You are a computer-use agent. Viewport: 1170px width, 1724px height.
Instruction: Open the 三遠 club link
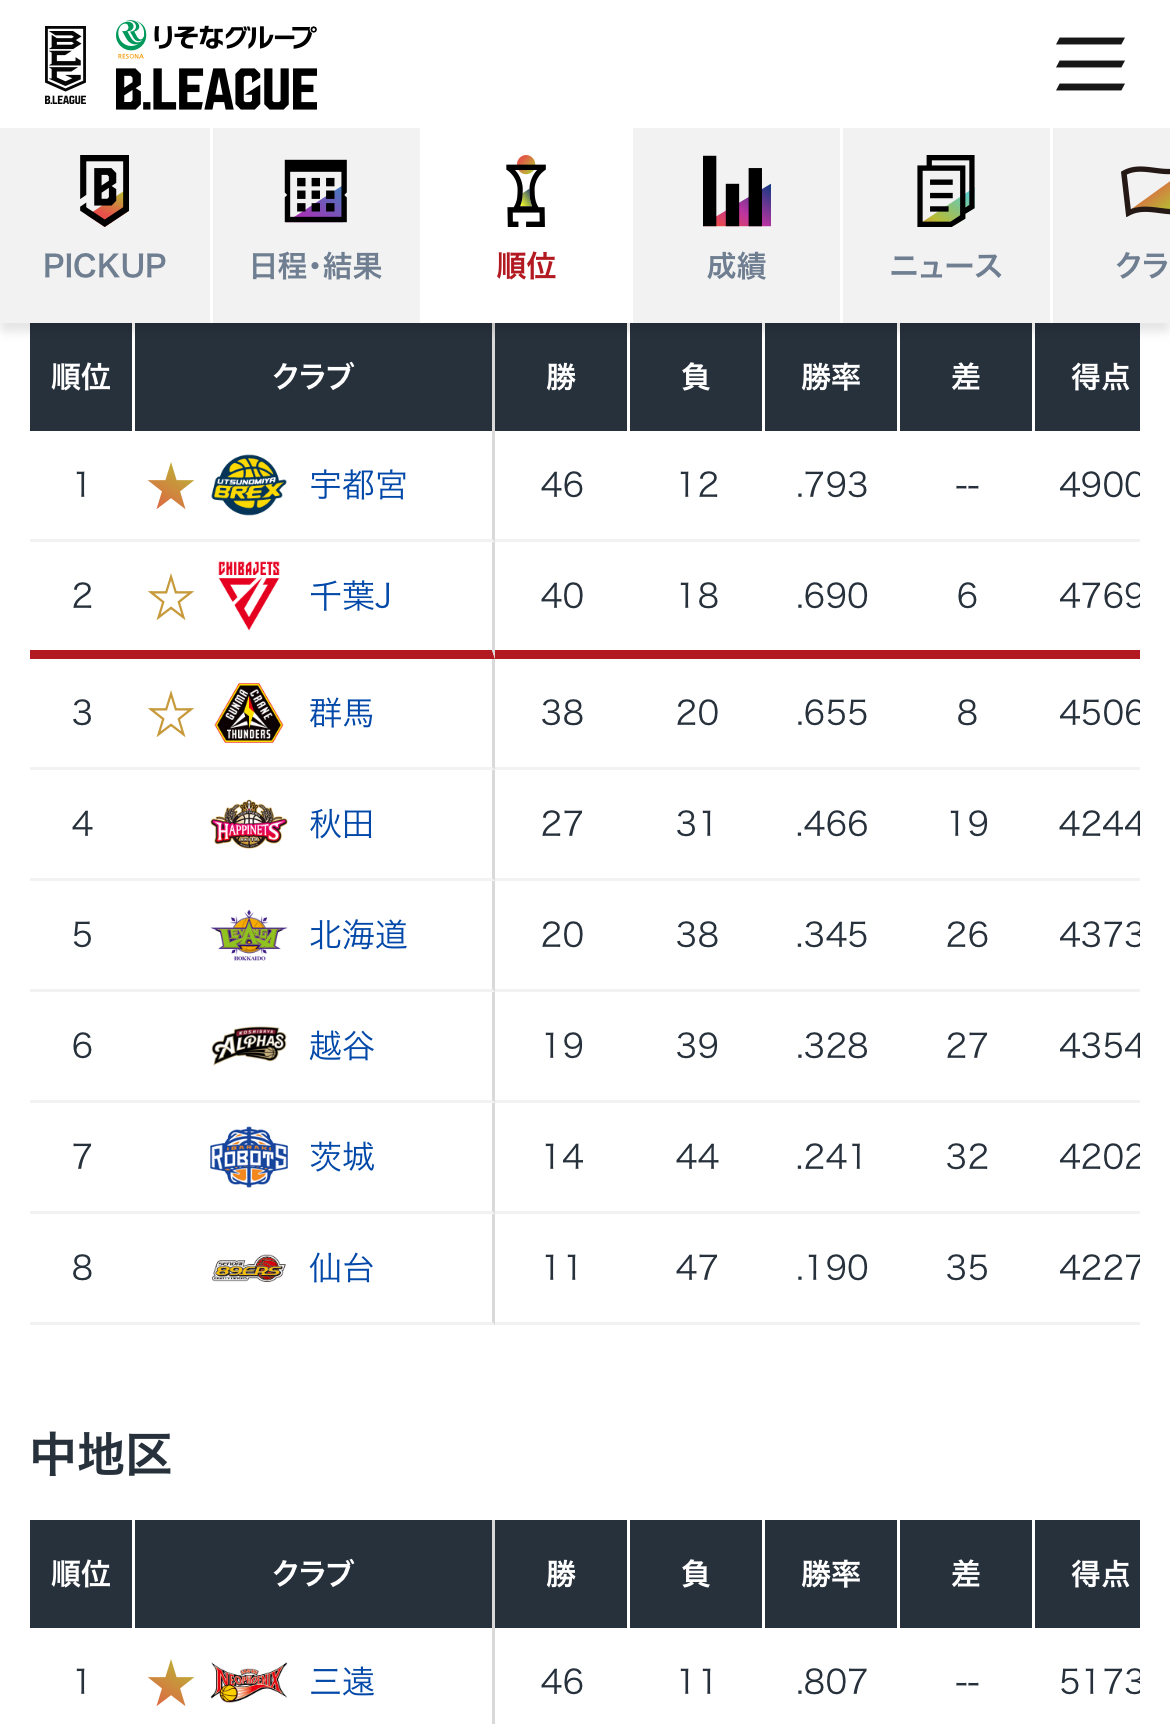pos(343,1682)
